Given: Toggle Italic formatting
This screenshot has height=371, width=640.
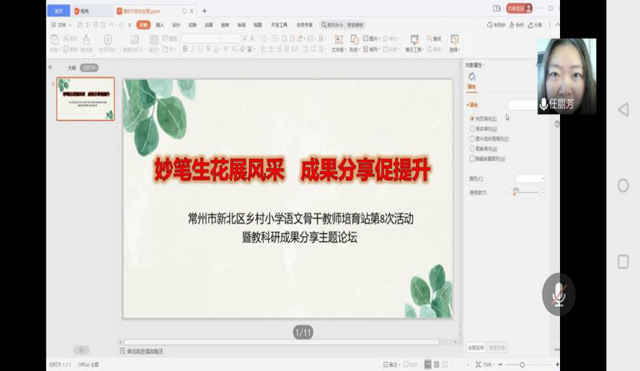Looking at the screenshot, I should pos(193,49).
